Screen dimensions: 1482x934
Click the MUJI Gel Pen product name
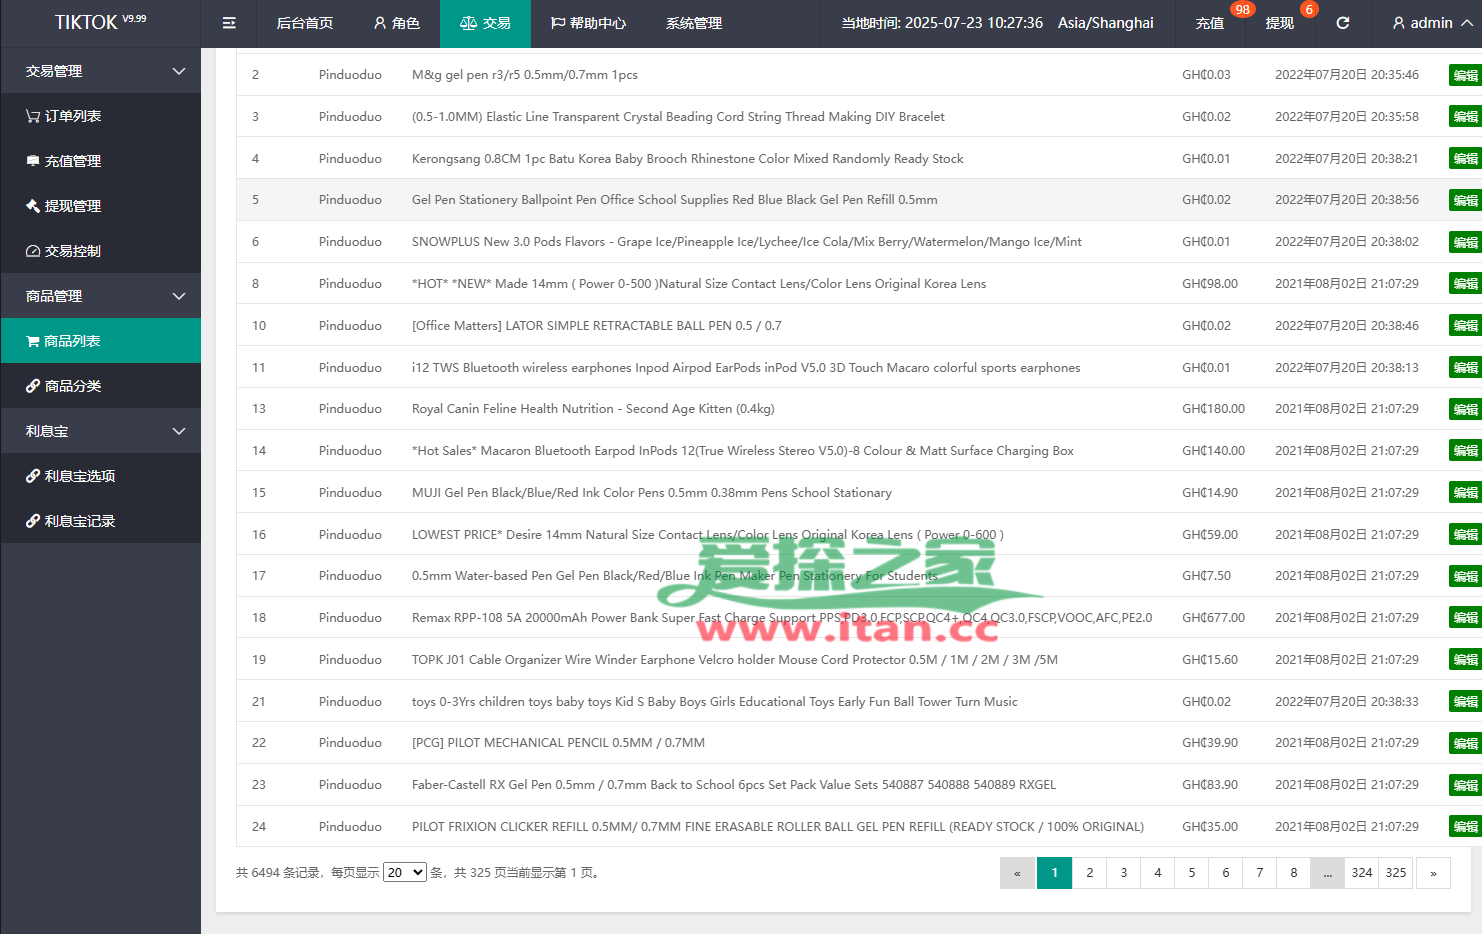point(652,493)
